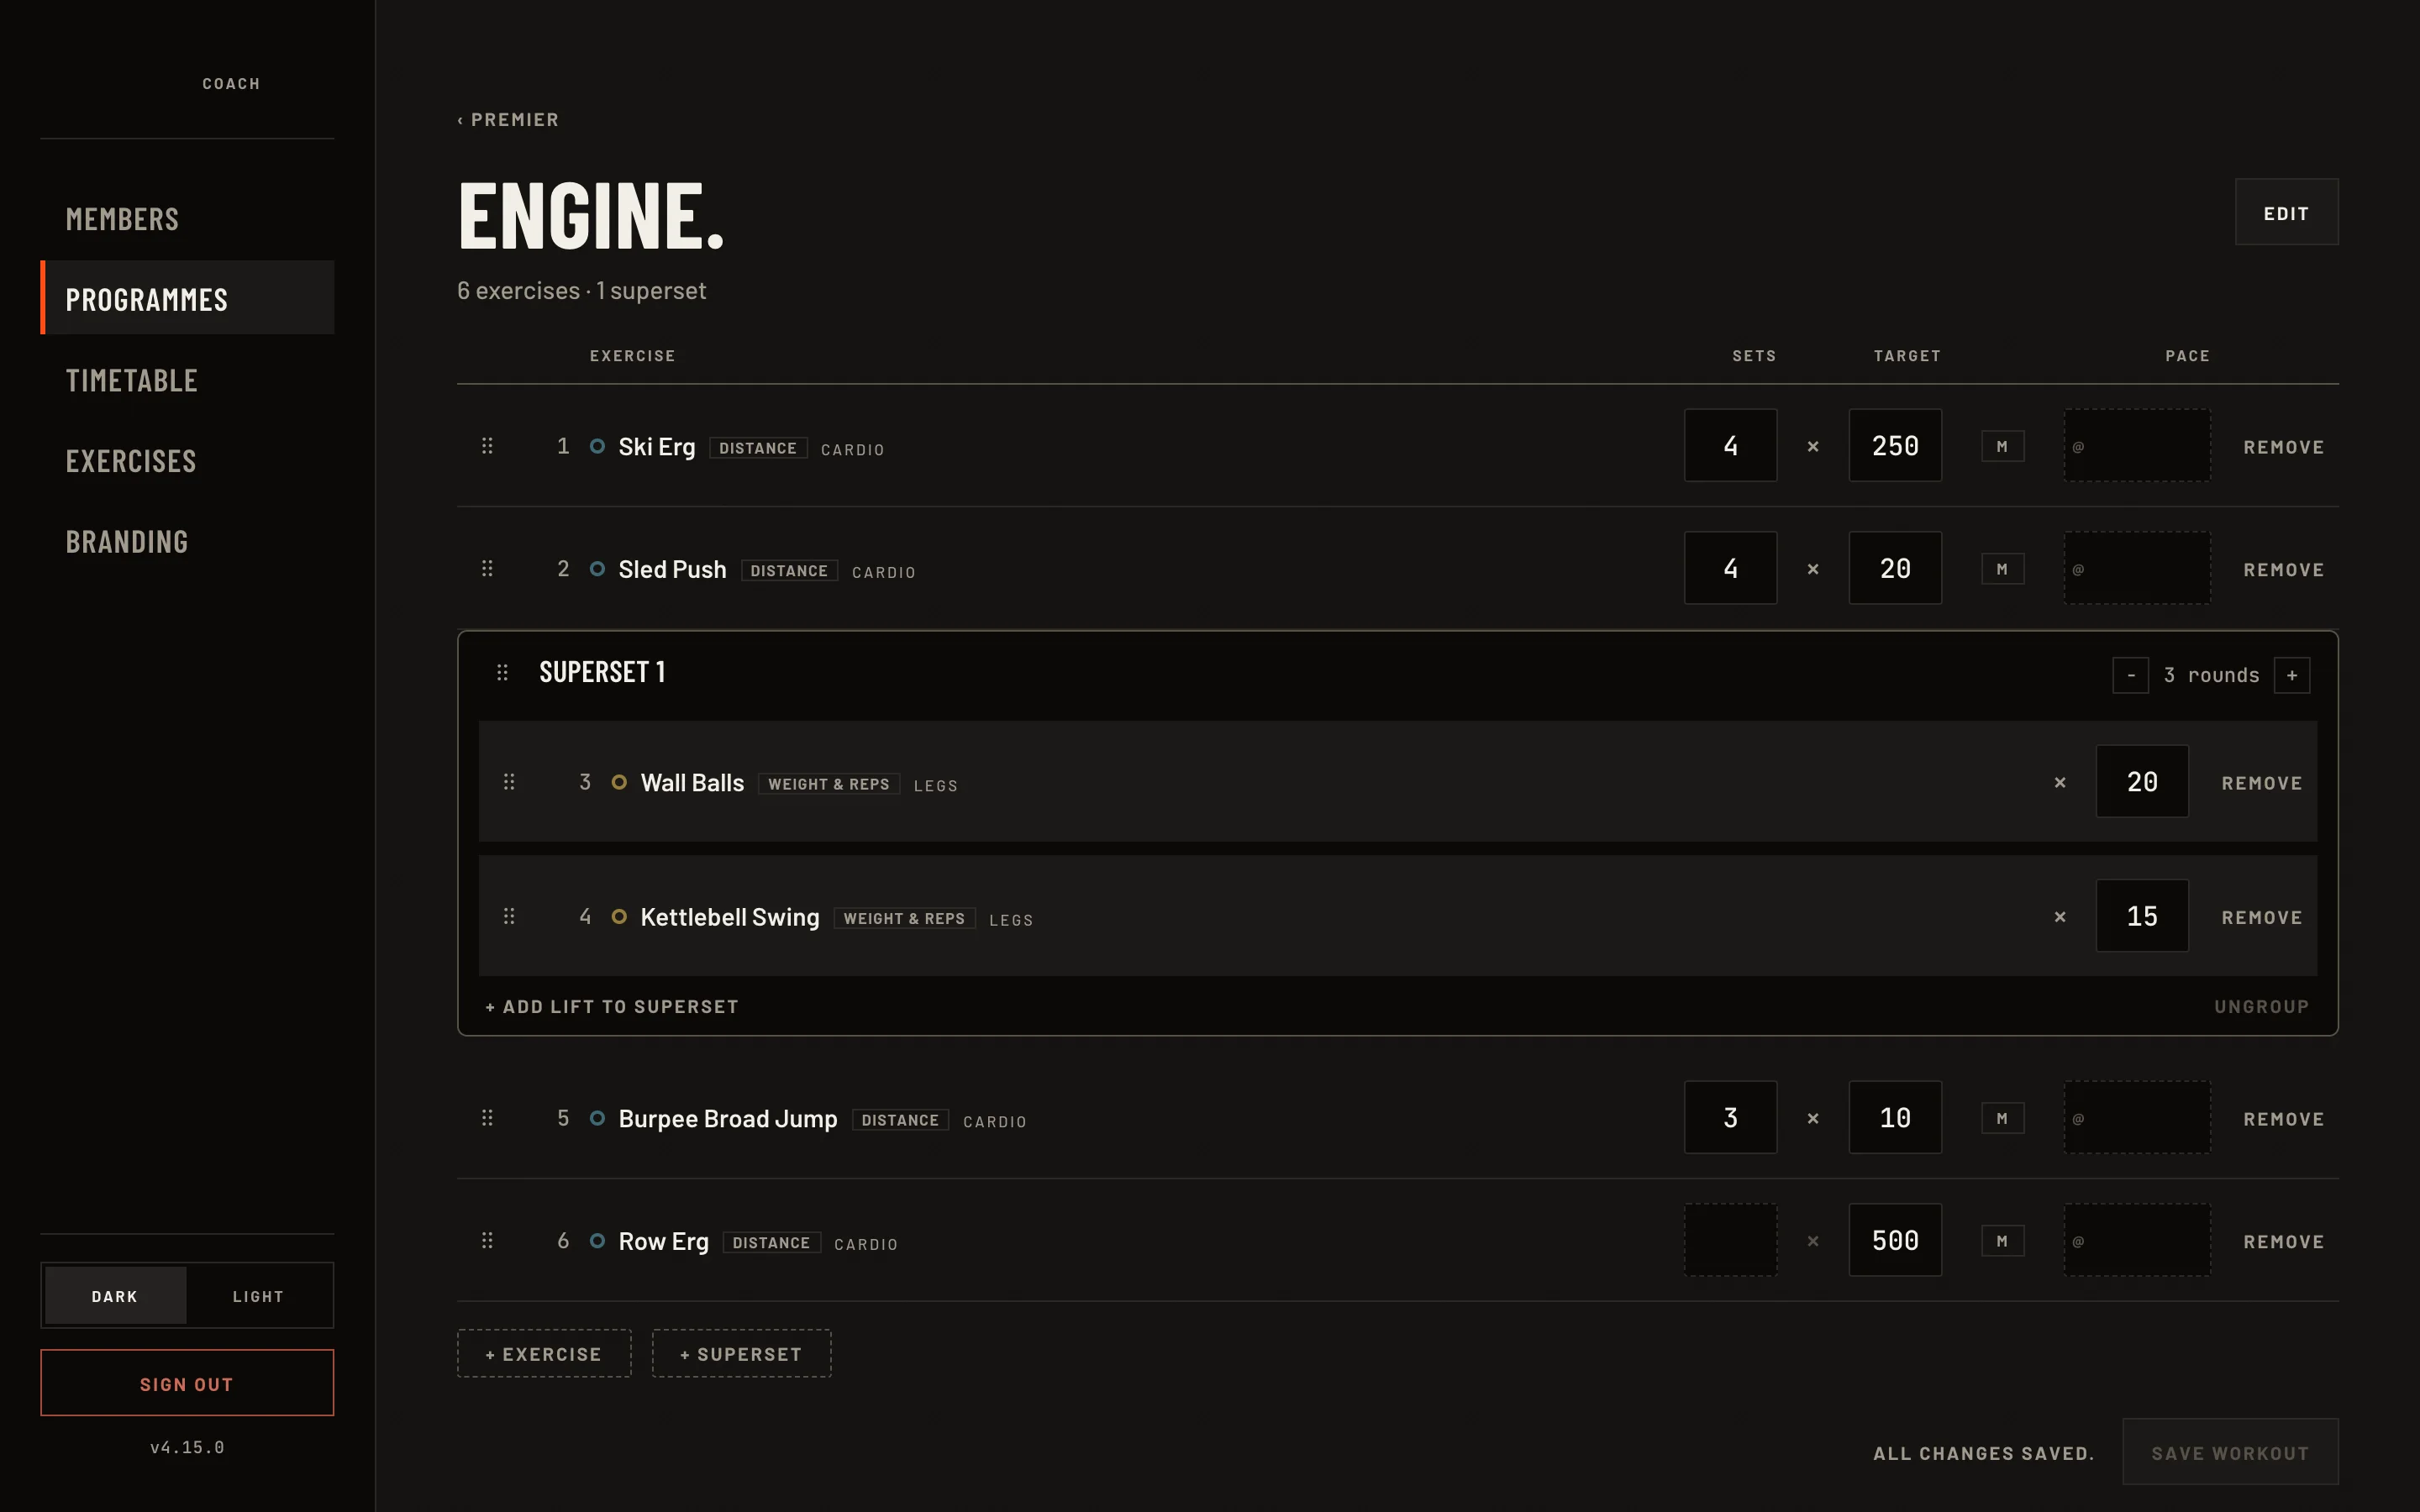Viewport: 2420px width, 1512px height.
Task: Open the Members section
Action: [122, 219]
